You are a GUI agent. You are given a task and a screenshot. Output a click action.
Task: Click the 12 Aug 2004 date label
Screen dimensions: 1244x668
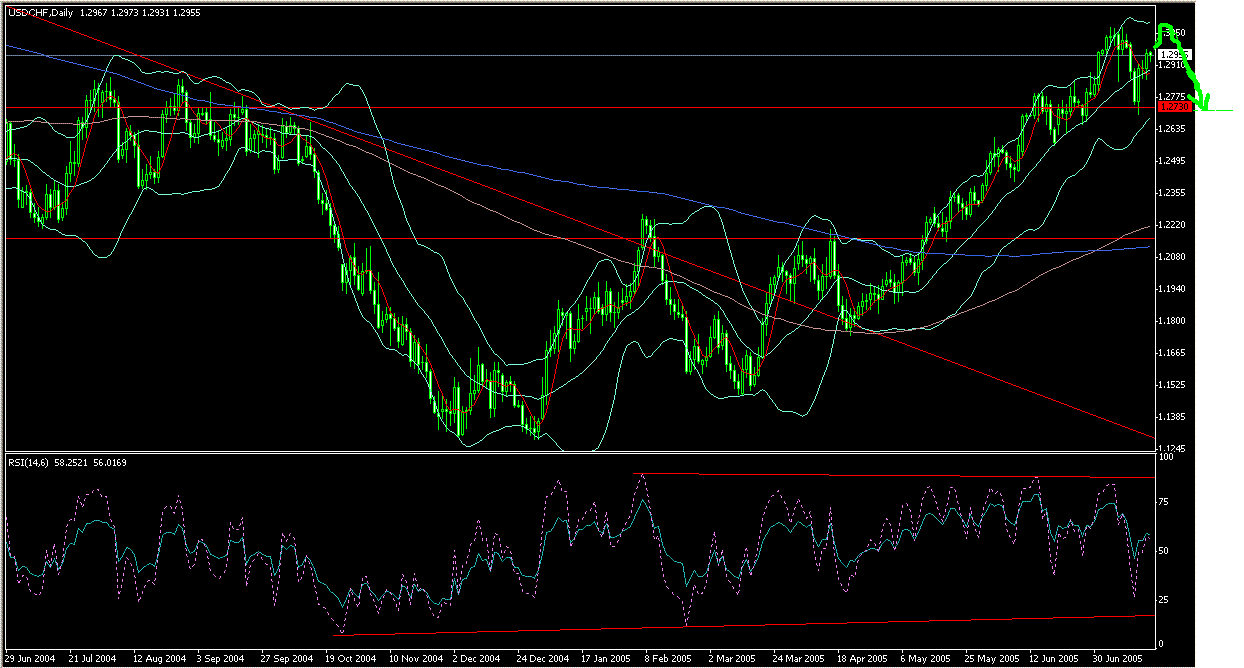pos(161,660)
